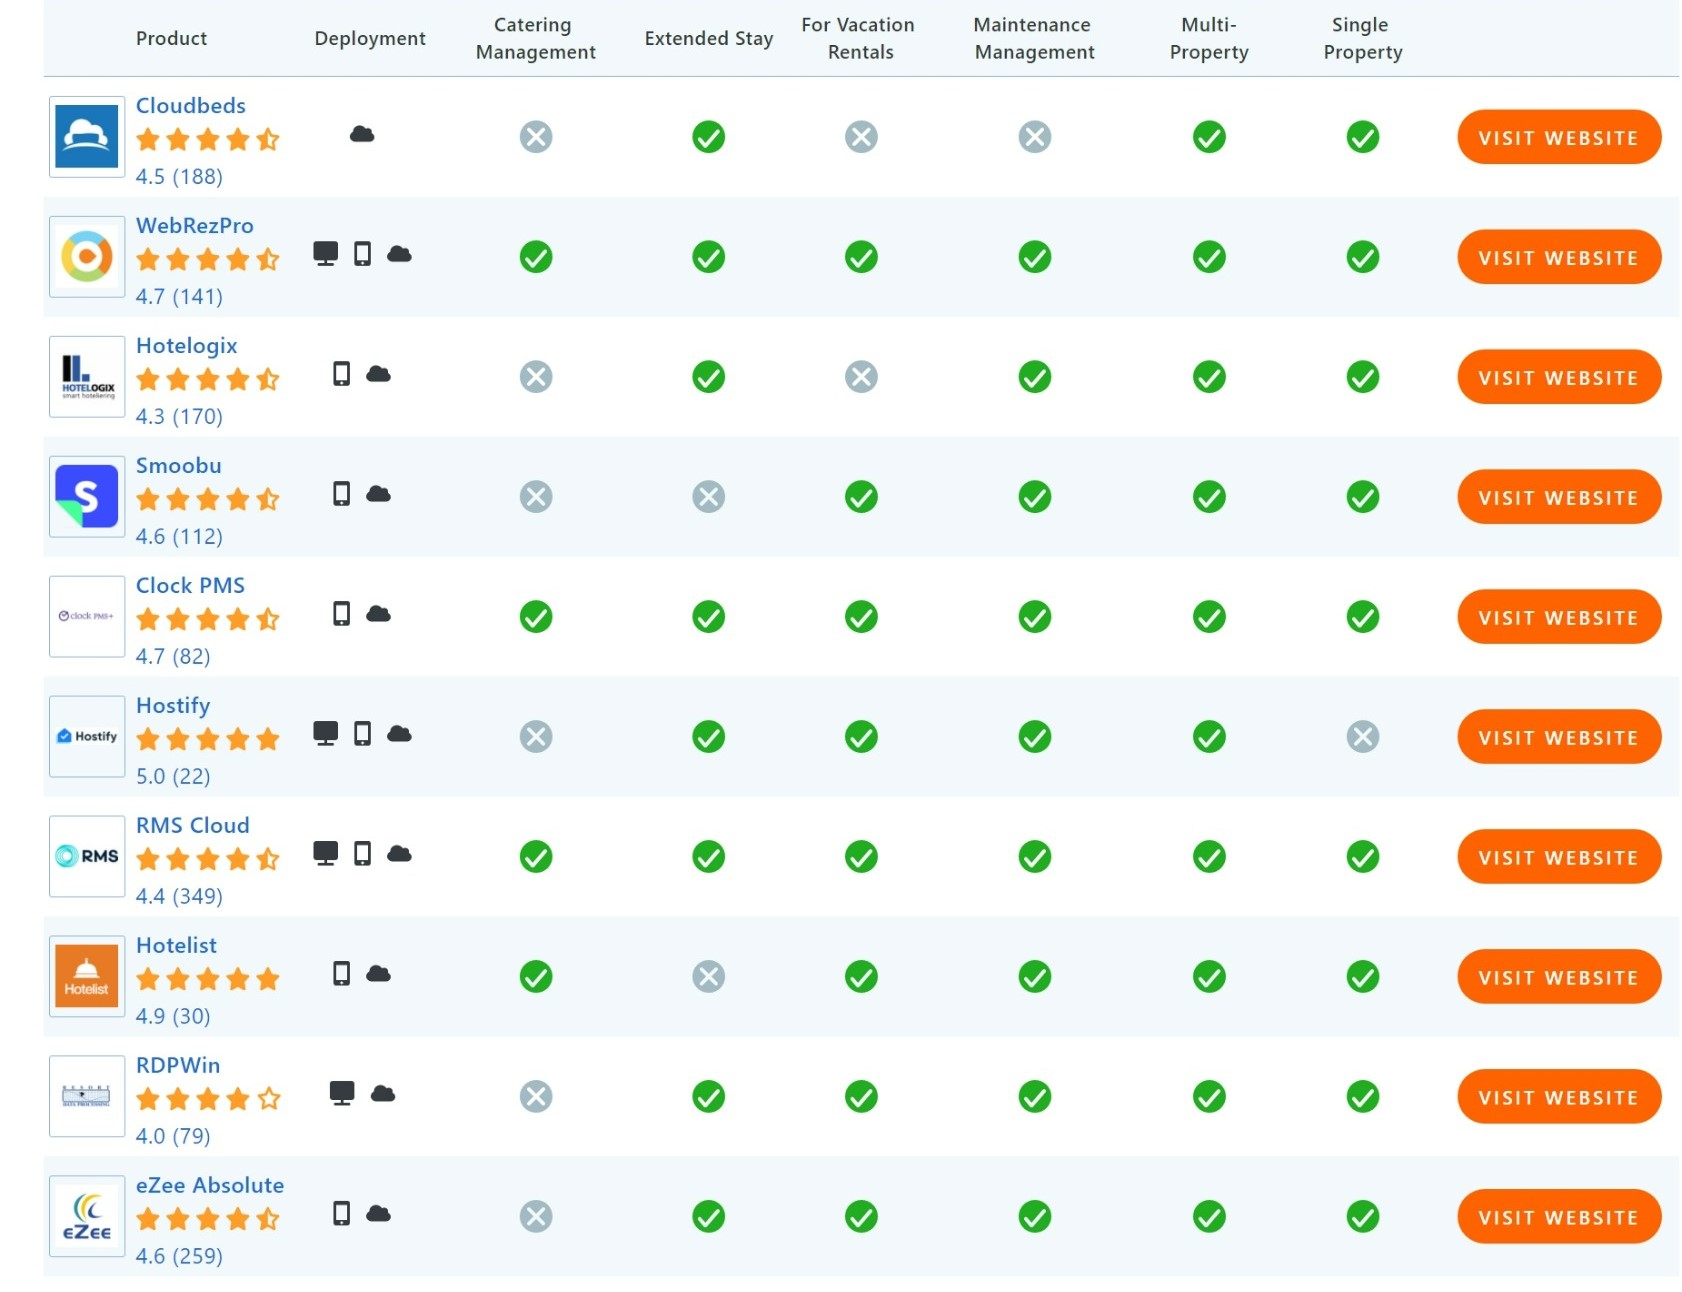Click the eZee Absolute logo thumbnail
This screenshot has width=1682, height=1292.
point(87,1216)
